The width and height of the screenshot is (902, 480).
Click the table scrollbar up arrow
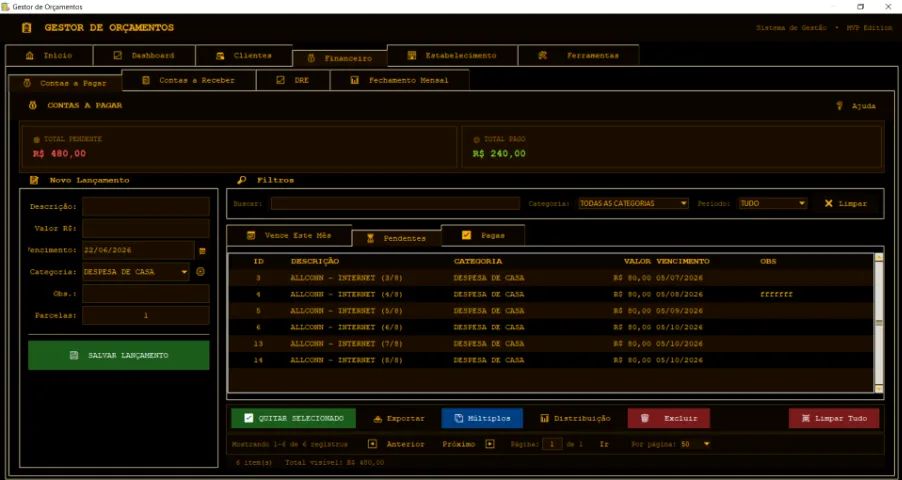point(878,257)
